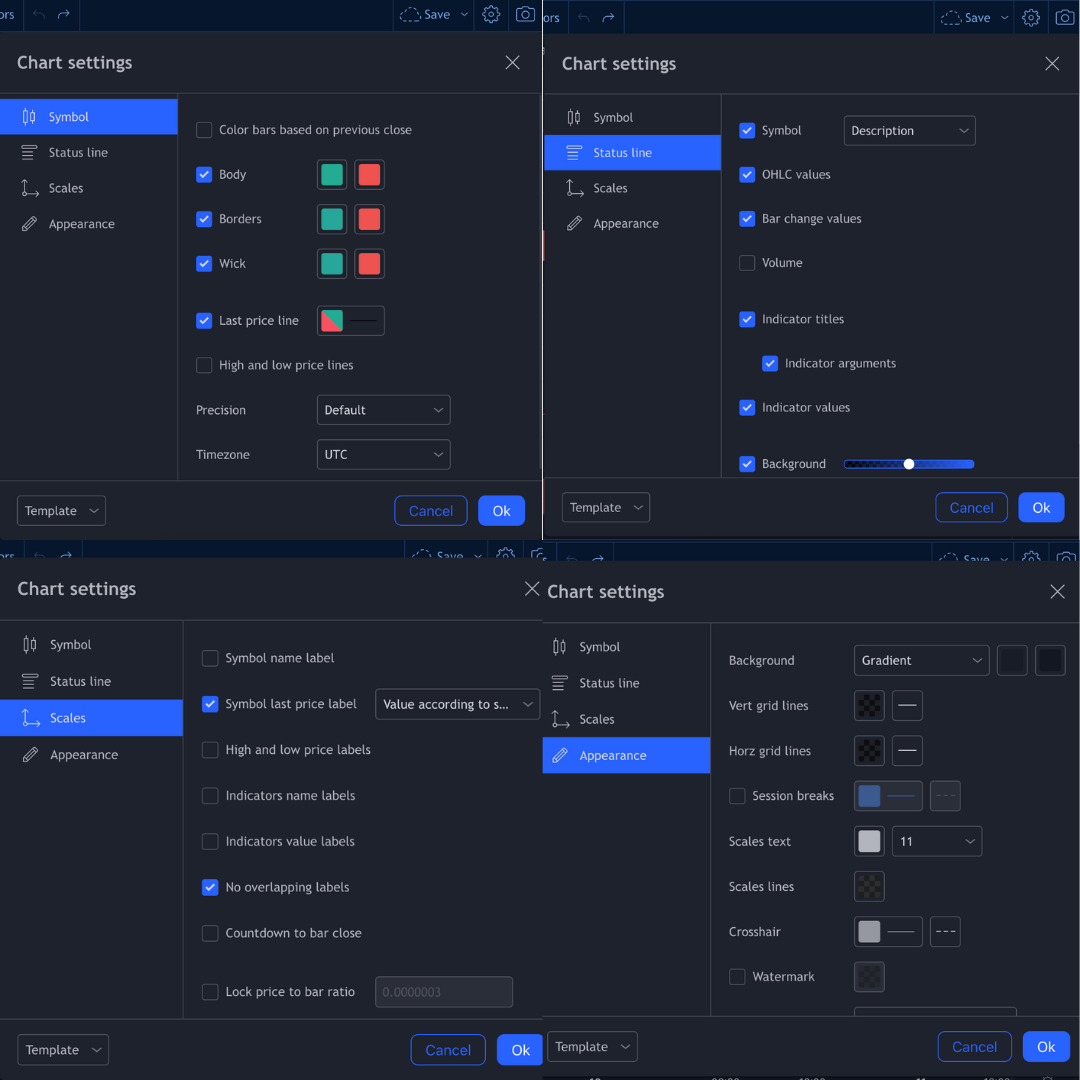
Task: Enable the Volume checkbox
Action: 747,263
